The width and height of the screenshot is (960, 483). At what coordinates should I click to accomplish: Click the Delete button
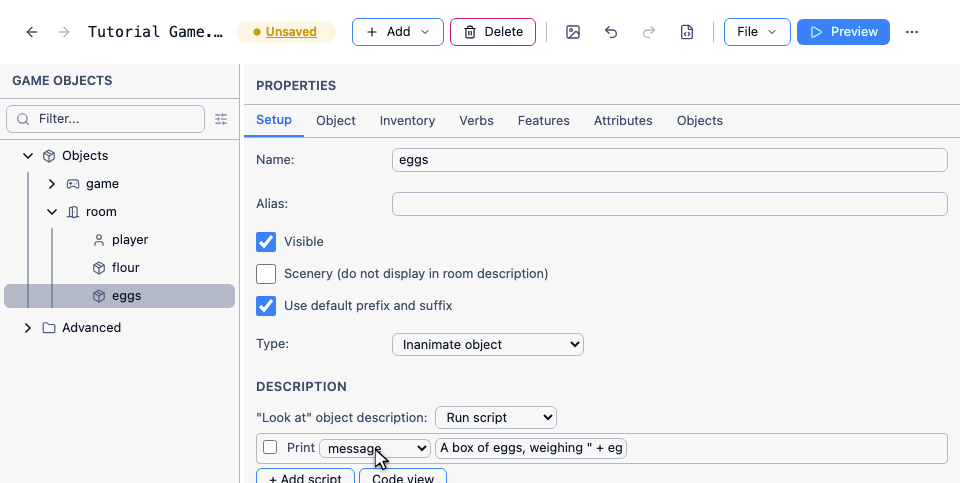coord(493,32)
